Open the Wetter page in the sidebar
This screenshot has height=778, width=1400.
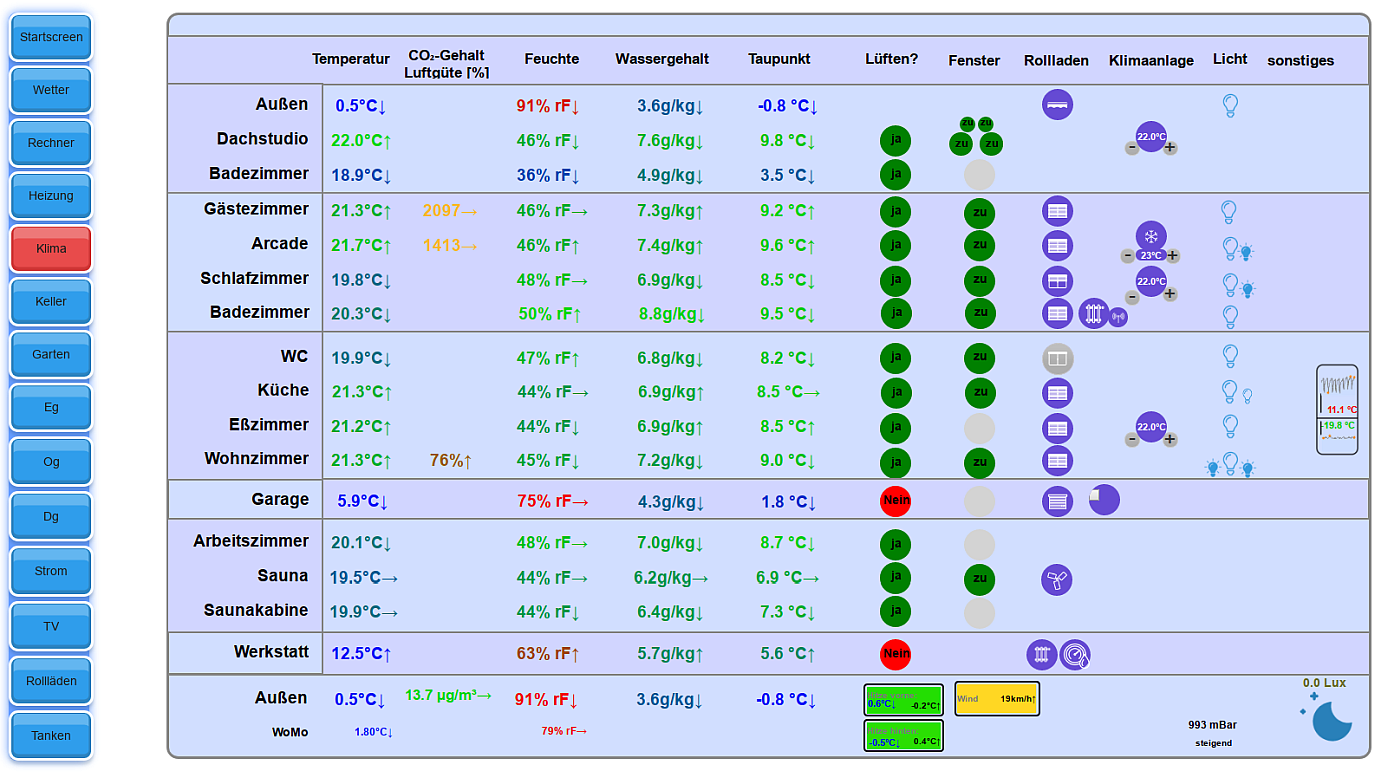(x=51, y=90)
